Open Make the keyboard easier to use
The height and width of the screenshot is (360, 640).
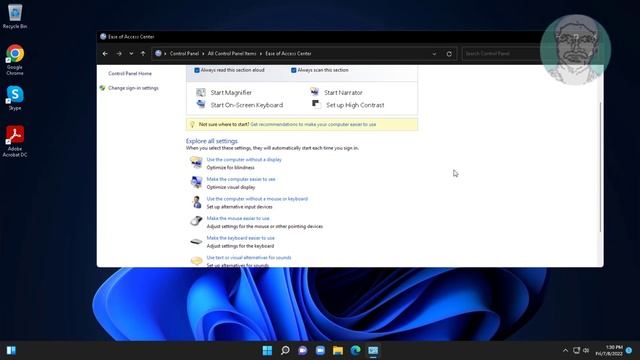(240, 238)
